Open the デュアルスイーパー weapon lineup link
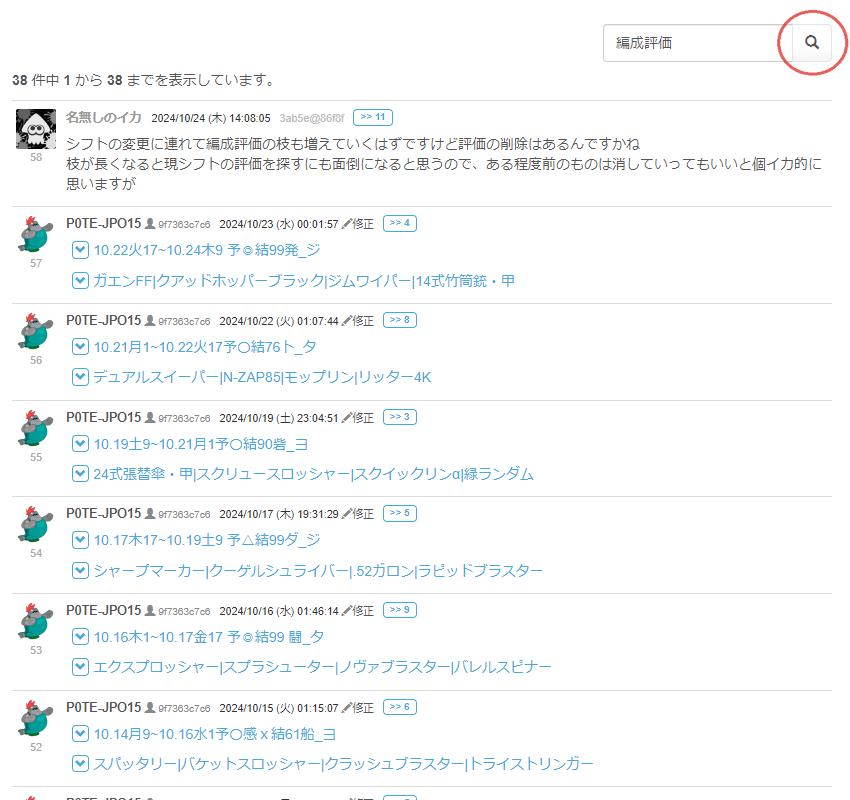 [x=262, y=377]
